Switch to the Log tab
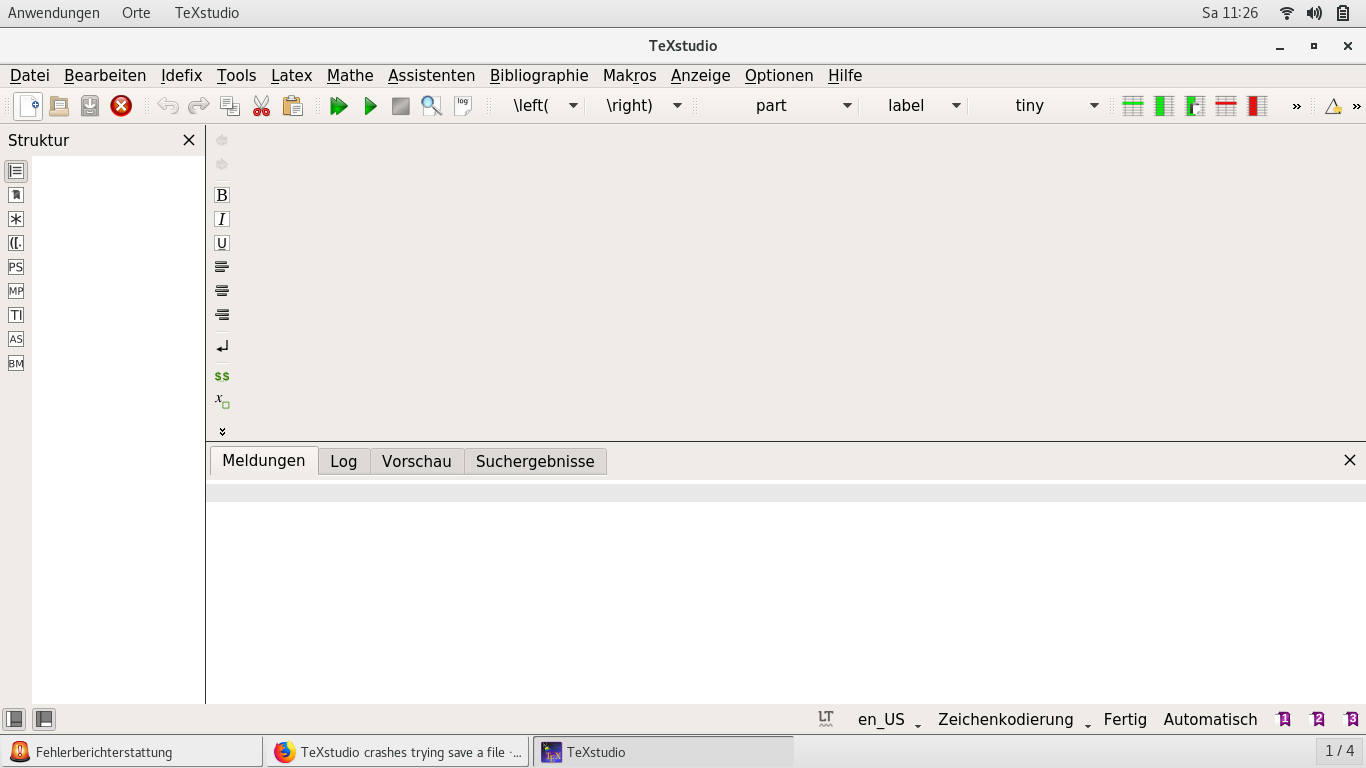 click(344, 461)
